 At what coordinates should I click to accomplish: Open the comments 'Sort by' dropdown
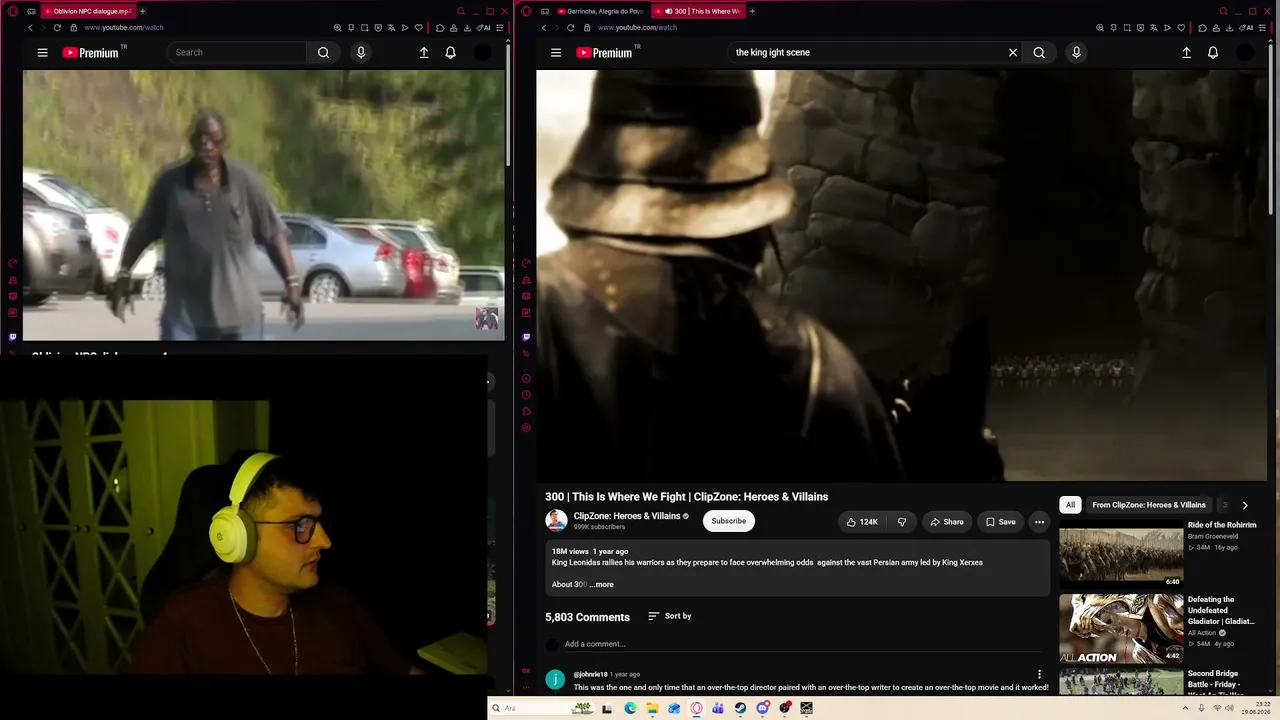[x=669, y=616]
